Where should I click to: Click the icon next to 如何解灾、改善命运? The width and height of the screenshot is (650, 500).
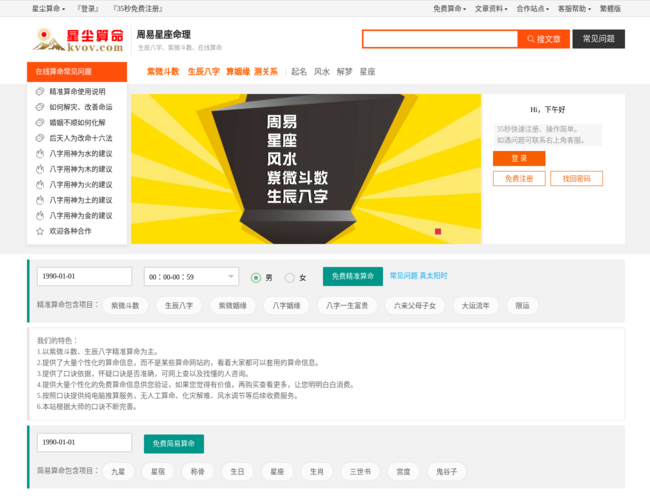coord(40,106)
